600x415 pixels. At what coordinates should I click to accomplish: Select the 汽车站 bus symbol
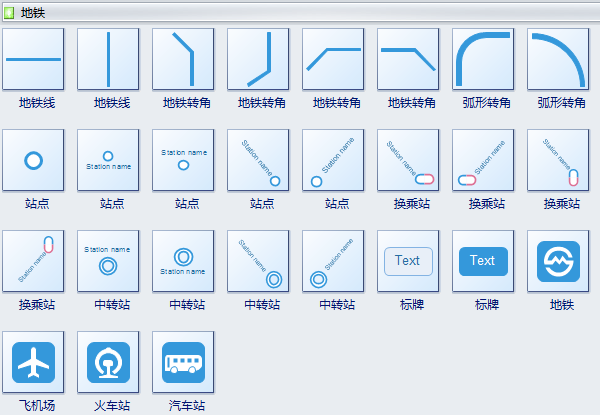pyautogui.click(x=183, y=362)
